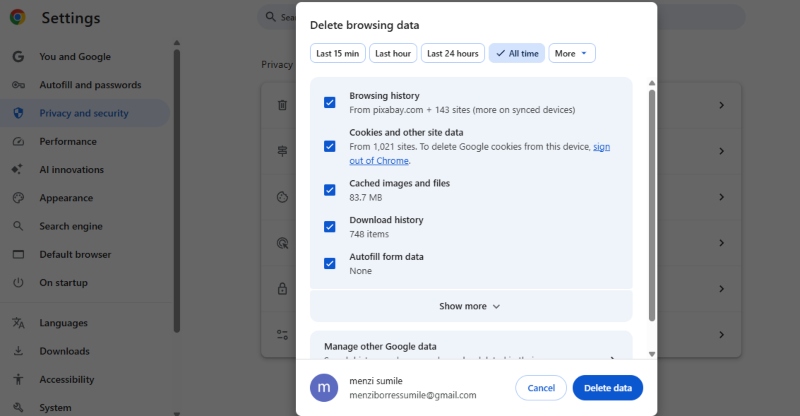Click the Downloads arrow icon in sidebar

(x=18, y=351)
